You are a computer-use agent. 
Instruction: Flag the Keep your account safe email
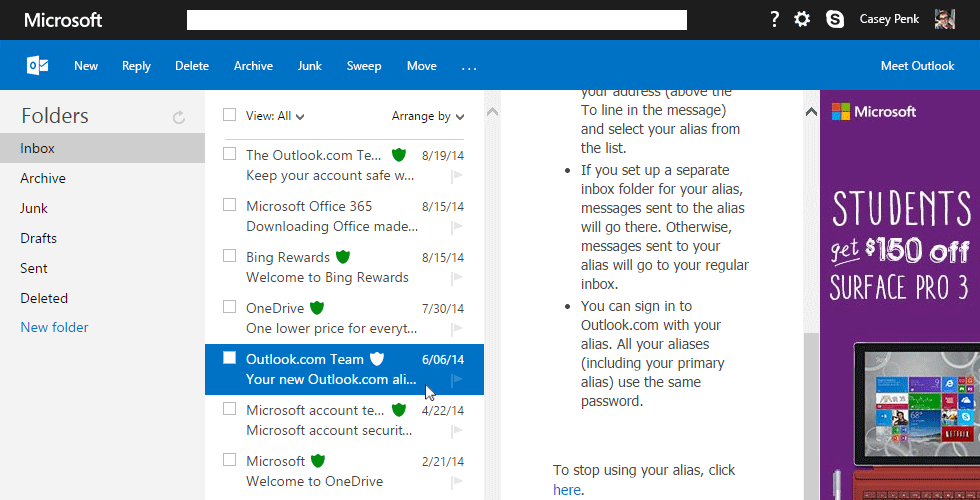(457, 176)
